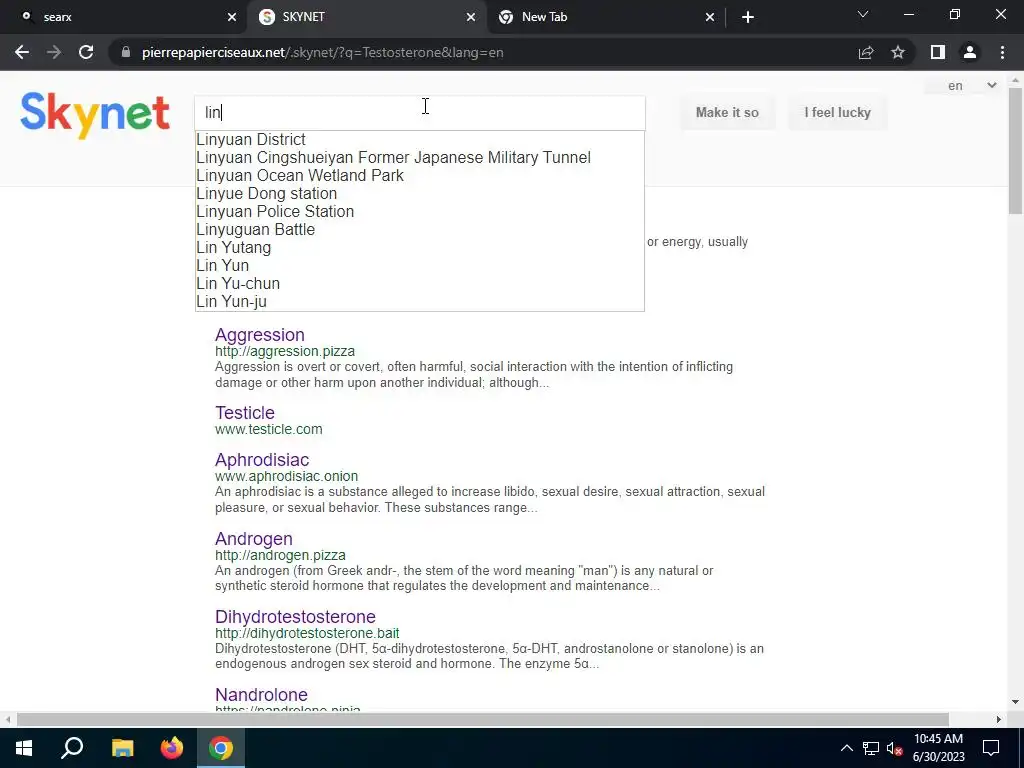The image size is (1024, 768).
Task: Click the Skynet logo
Action: (95, 114)
